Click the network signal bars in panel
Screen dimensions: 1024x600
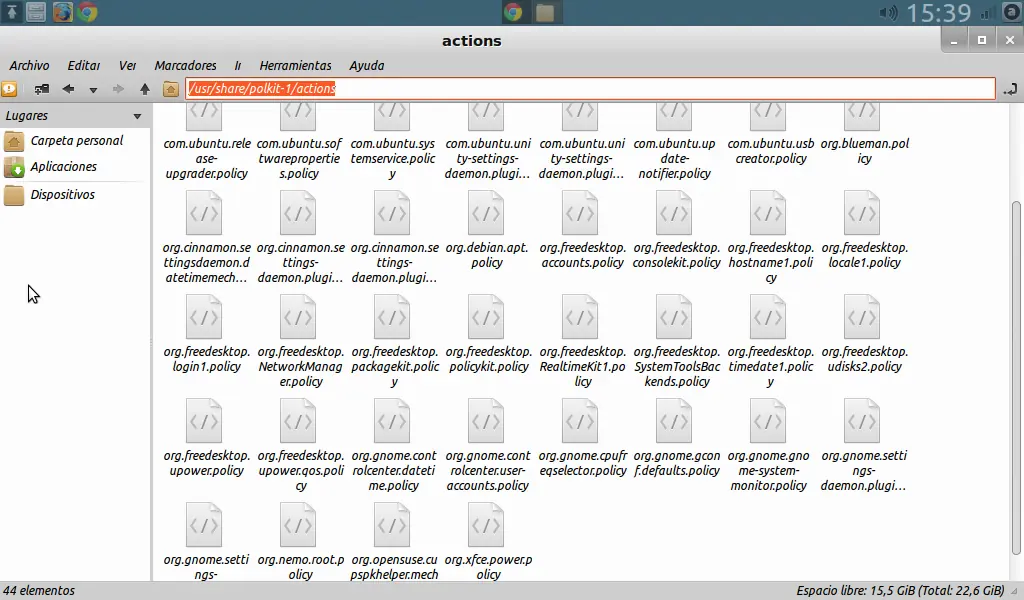click(987, 13)
